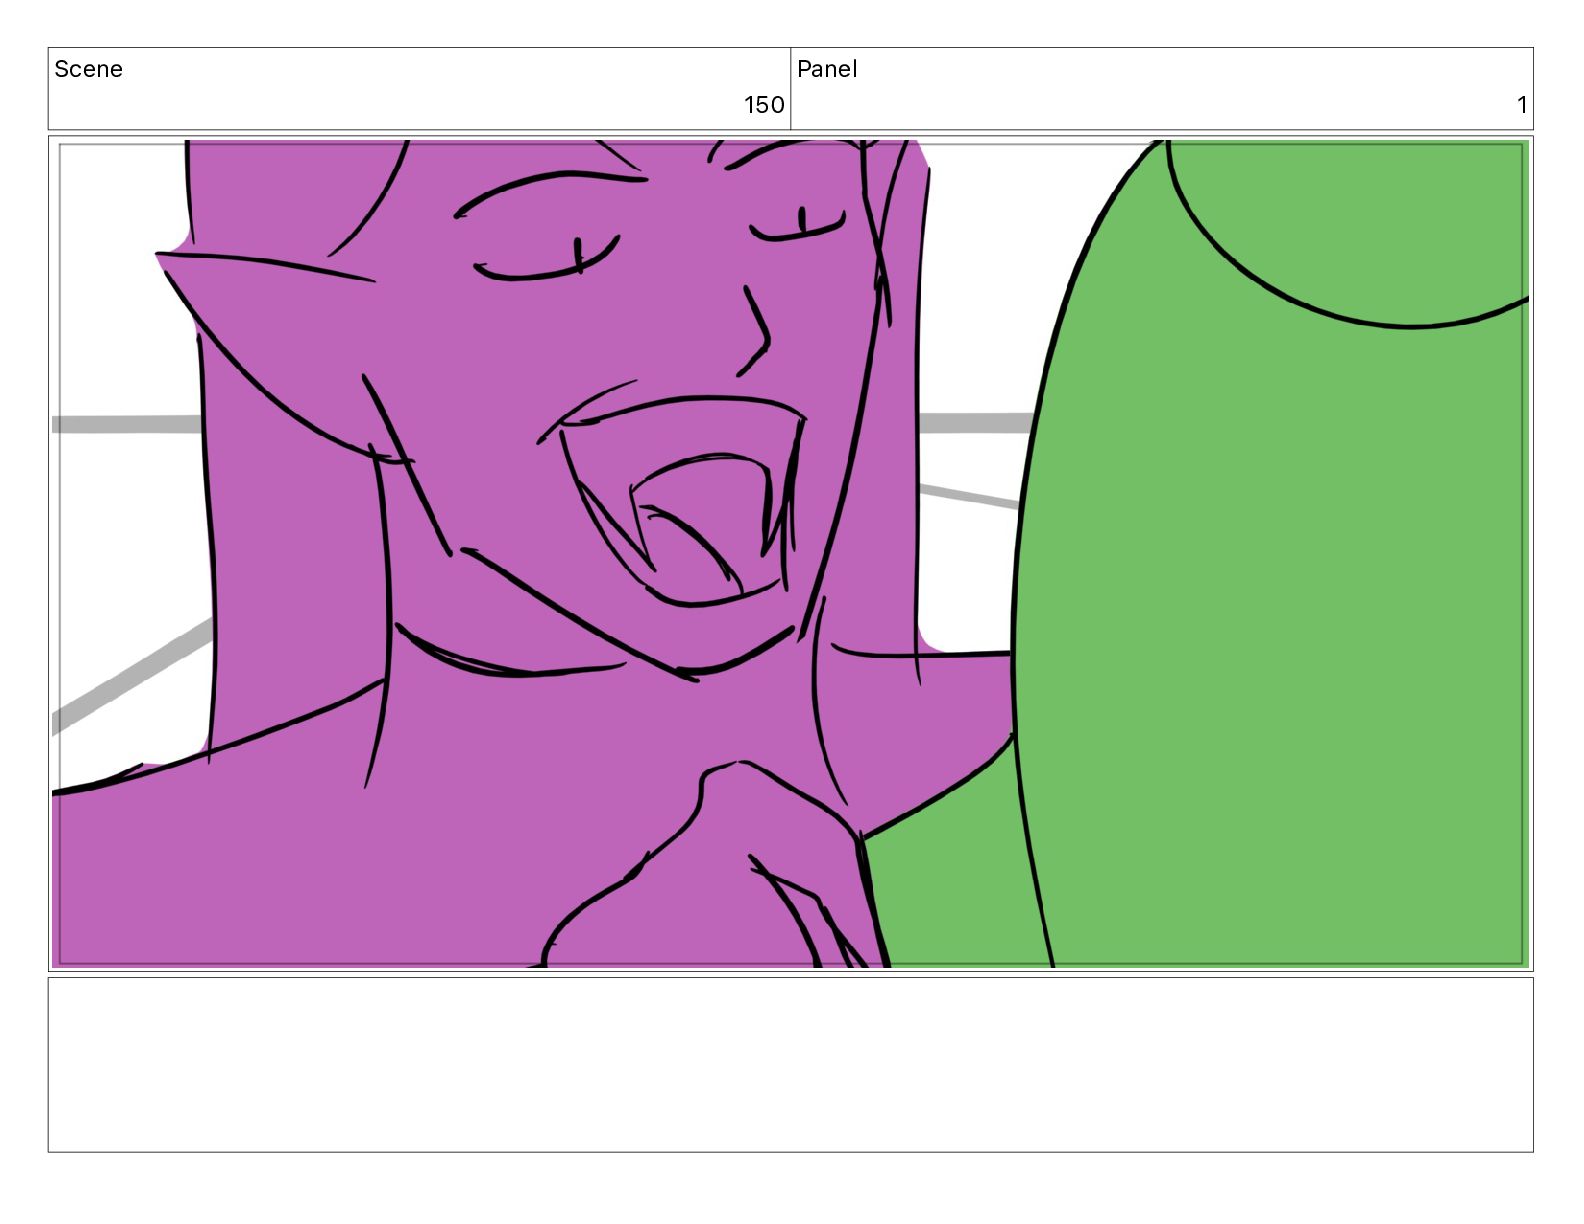Image resolution: width=1584 pixels, height=1224 pixels.
Task: Select the scene number 150
Action: (764, 105)
